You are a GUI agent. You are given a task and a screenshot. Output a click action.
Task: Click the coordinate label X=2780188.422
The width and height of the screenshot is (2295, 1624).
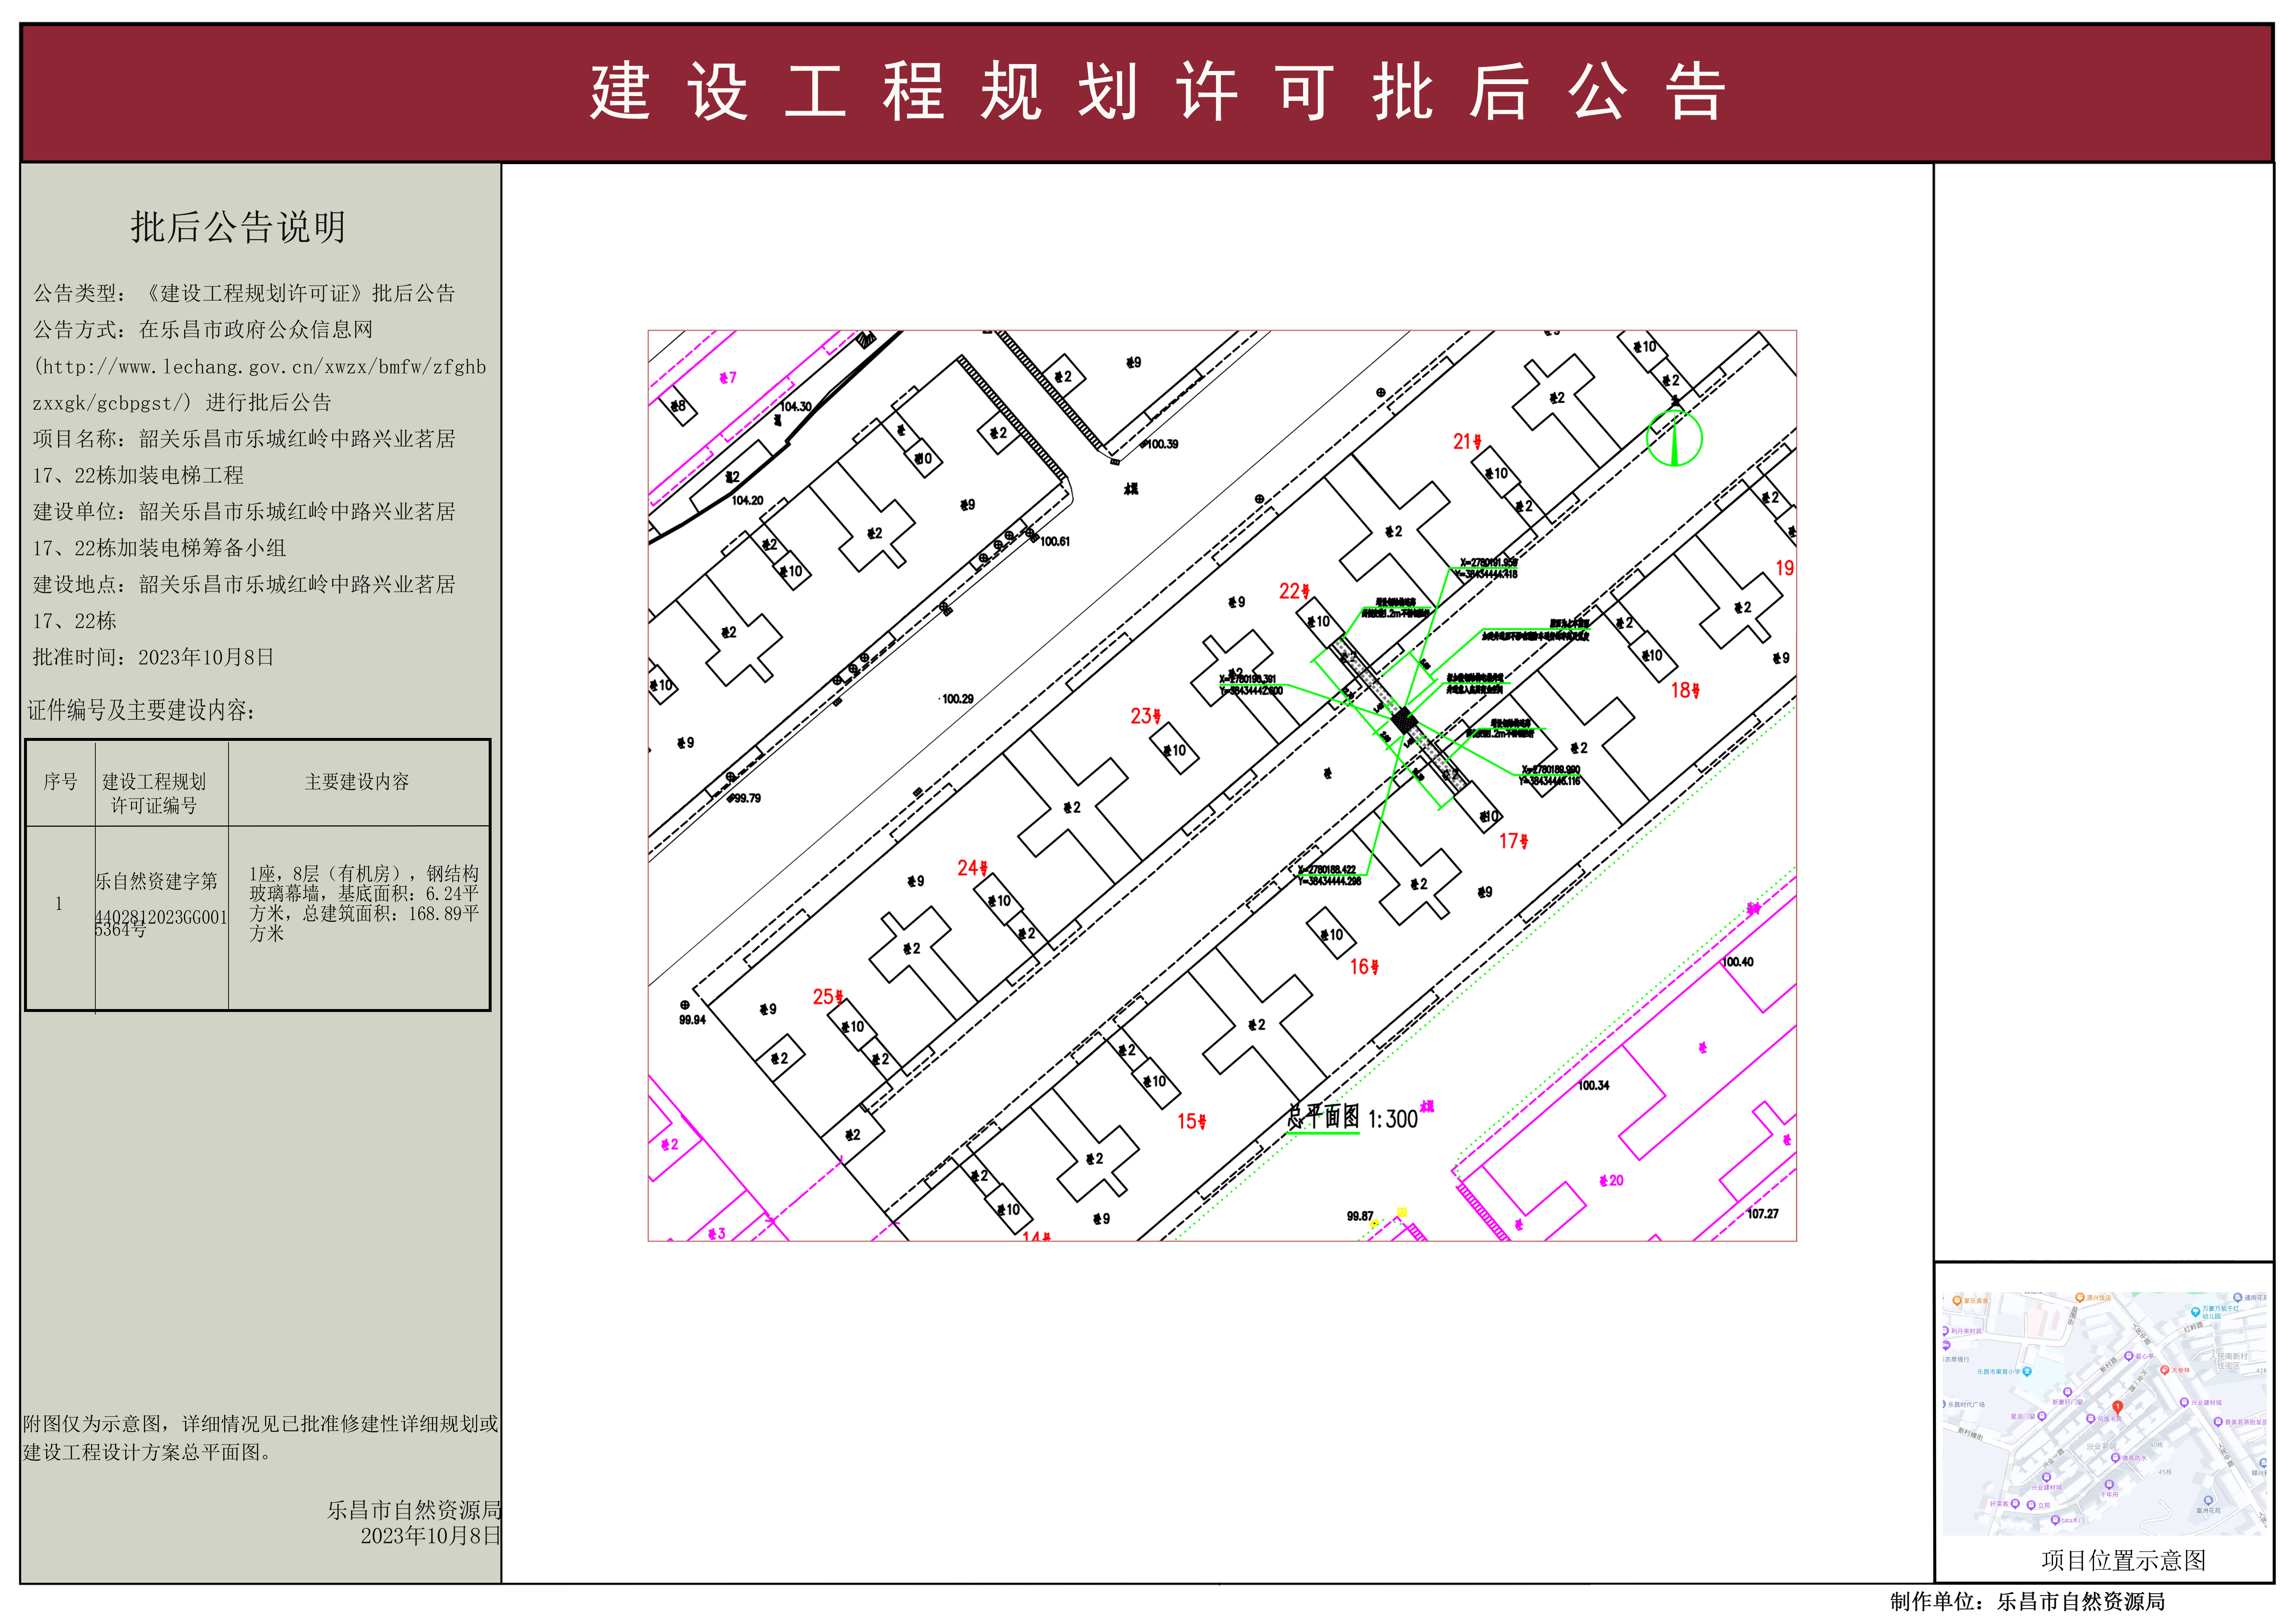pyautogui.click(x=1327, y=870)
